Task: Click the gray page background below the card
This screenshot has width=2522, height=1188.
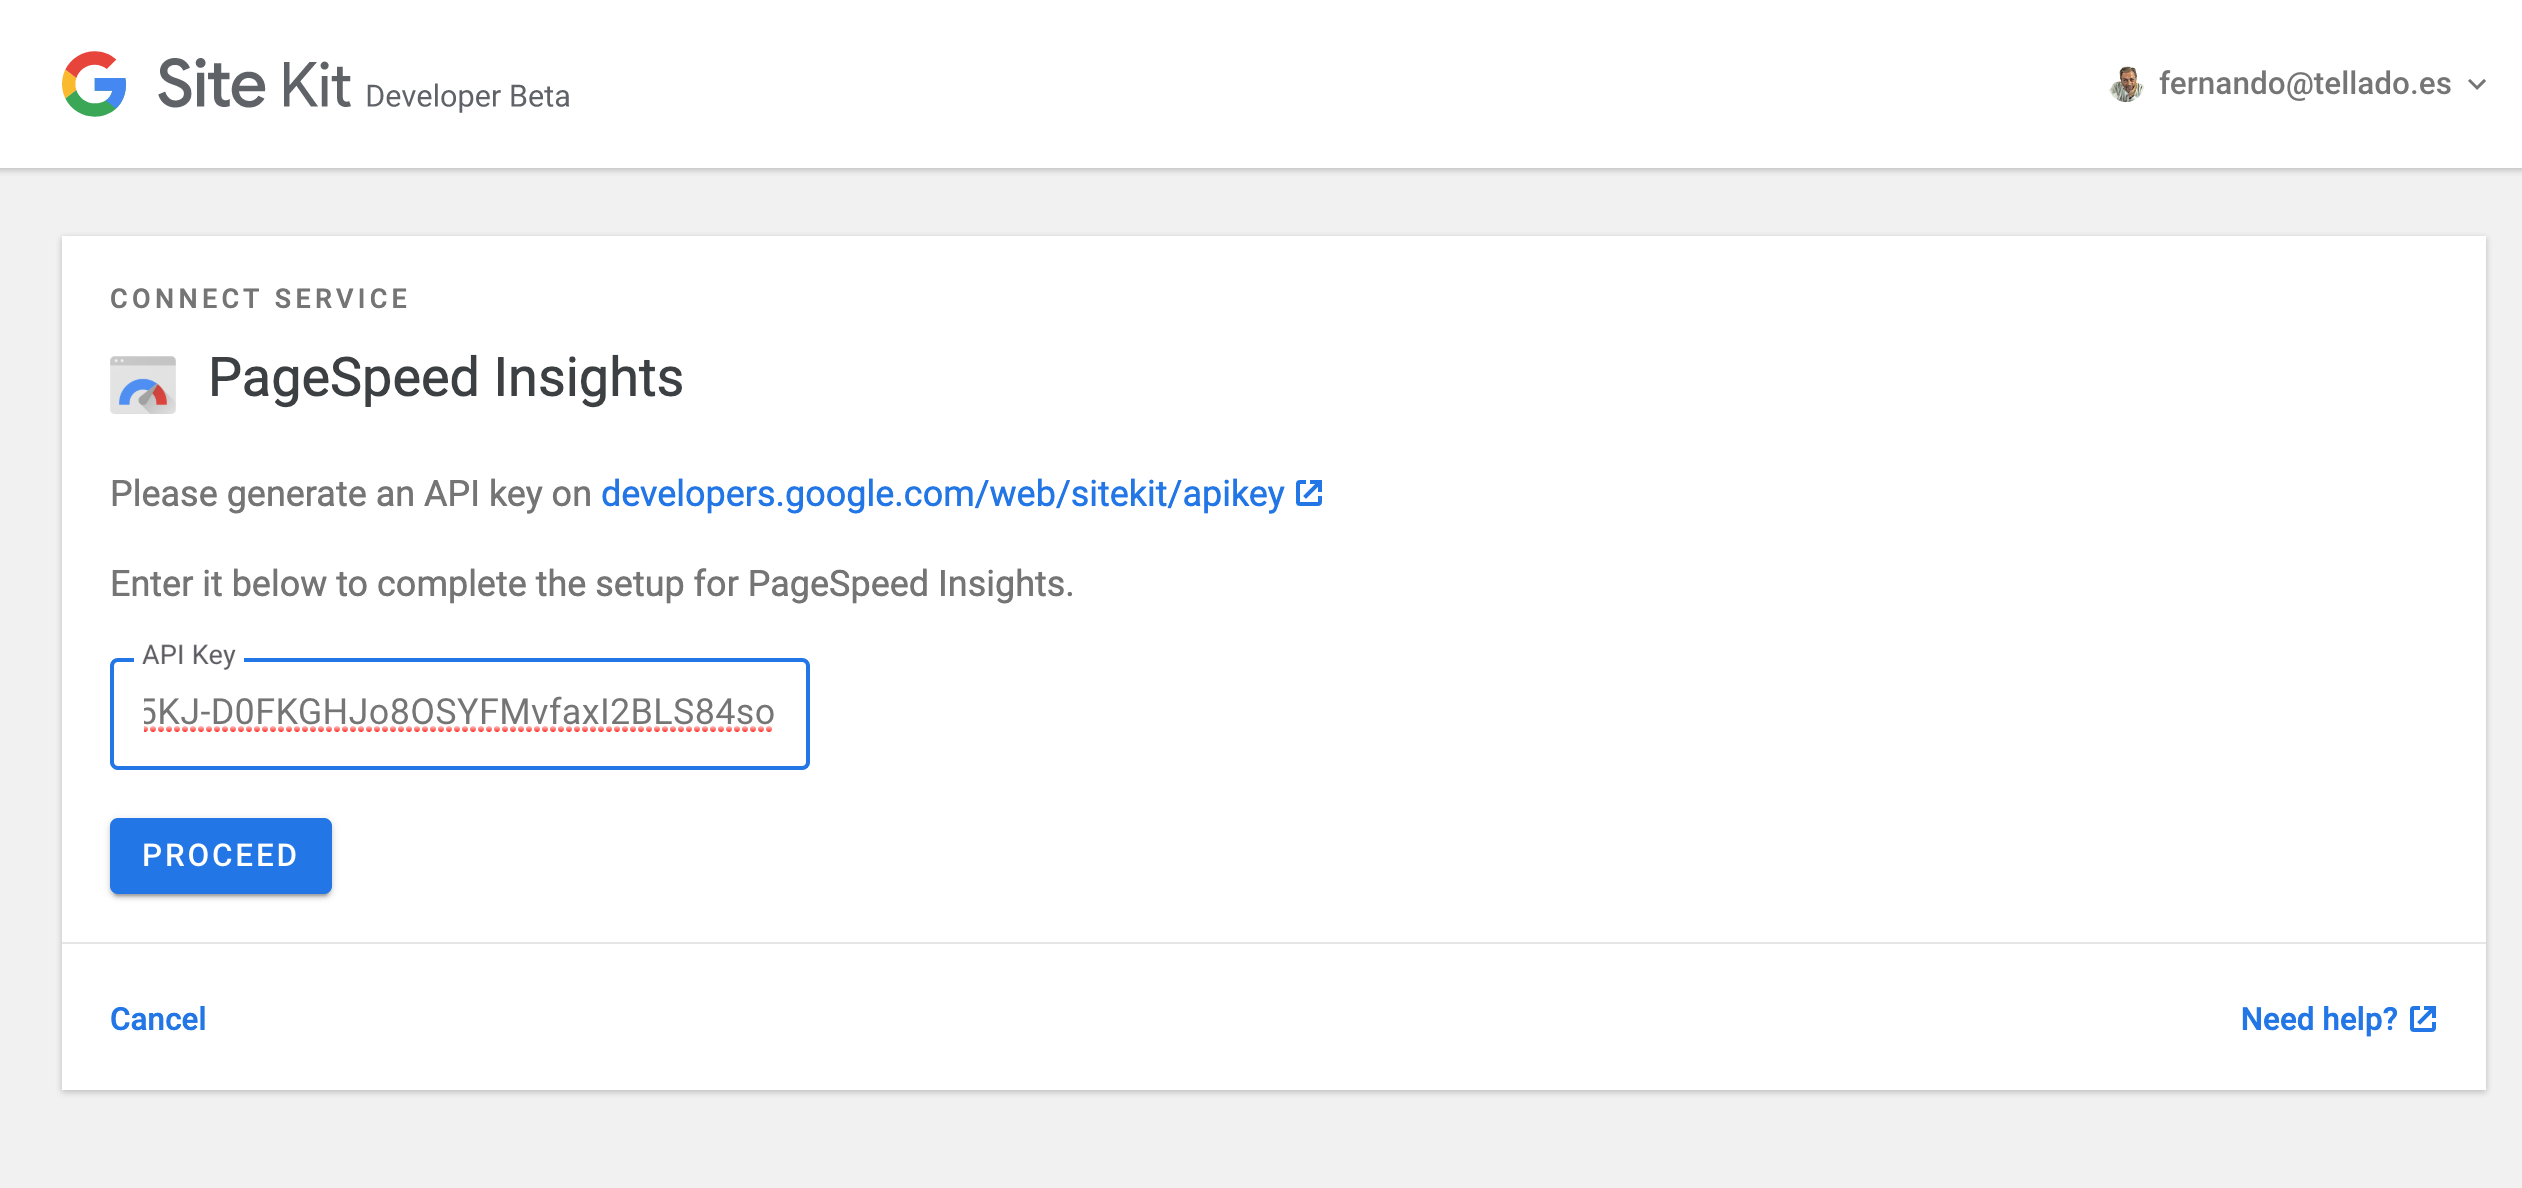Action: click(1260, 1140)
